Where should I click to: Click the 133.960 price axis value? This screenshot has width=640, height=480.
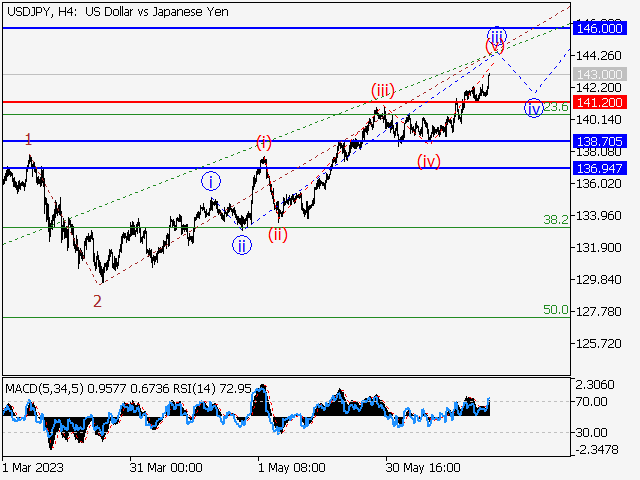598,216
